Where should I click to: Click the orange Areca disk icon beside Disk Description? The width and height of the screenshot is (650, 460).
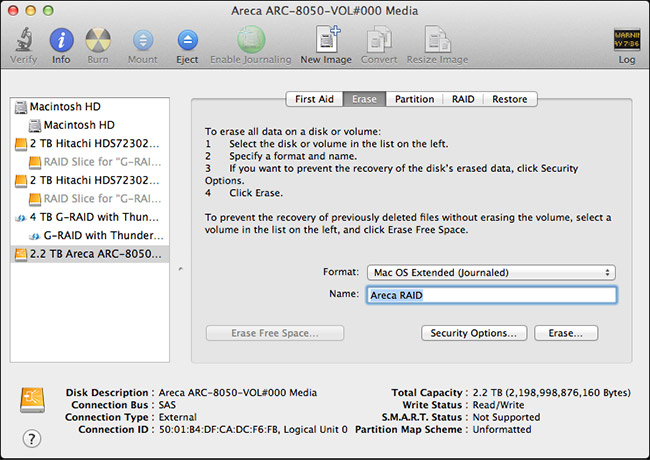32,400
